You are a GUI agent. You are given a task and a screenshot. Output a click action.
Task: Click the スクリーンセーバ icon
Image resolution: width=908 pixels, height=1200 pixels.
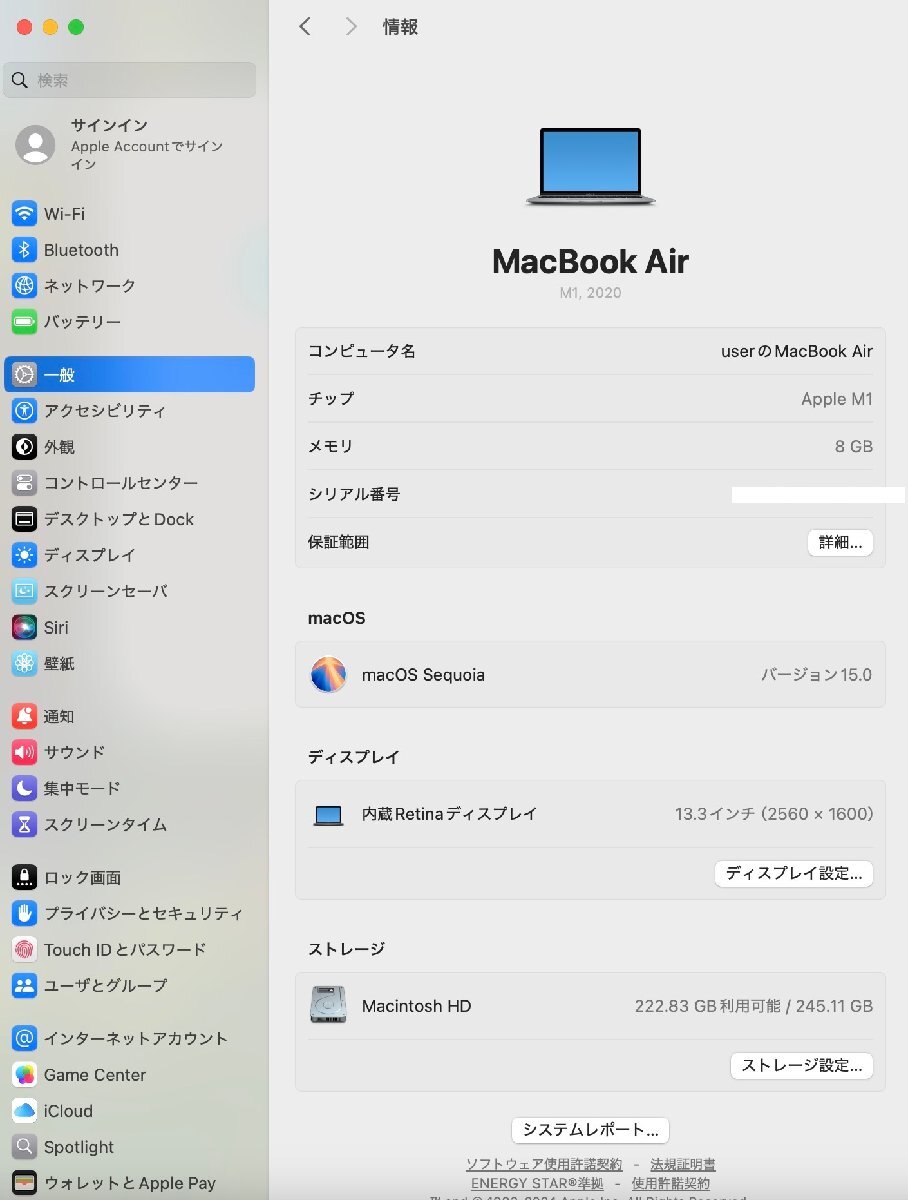click(x=25, y=591)
